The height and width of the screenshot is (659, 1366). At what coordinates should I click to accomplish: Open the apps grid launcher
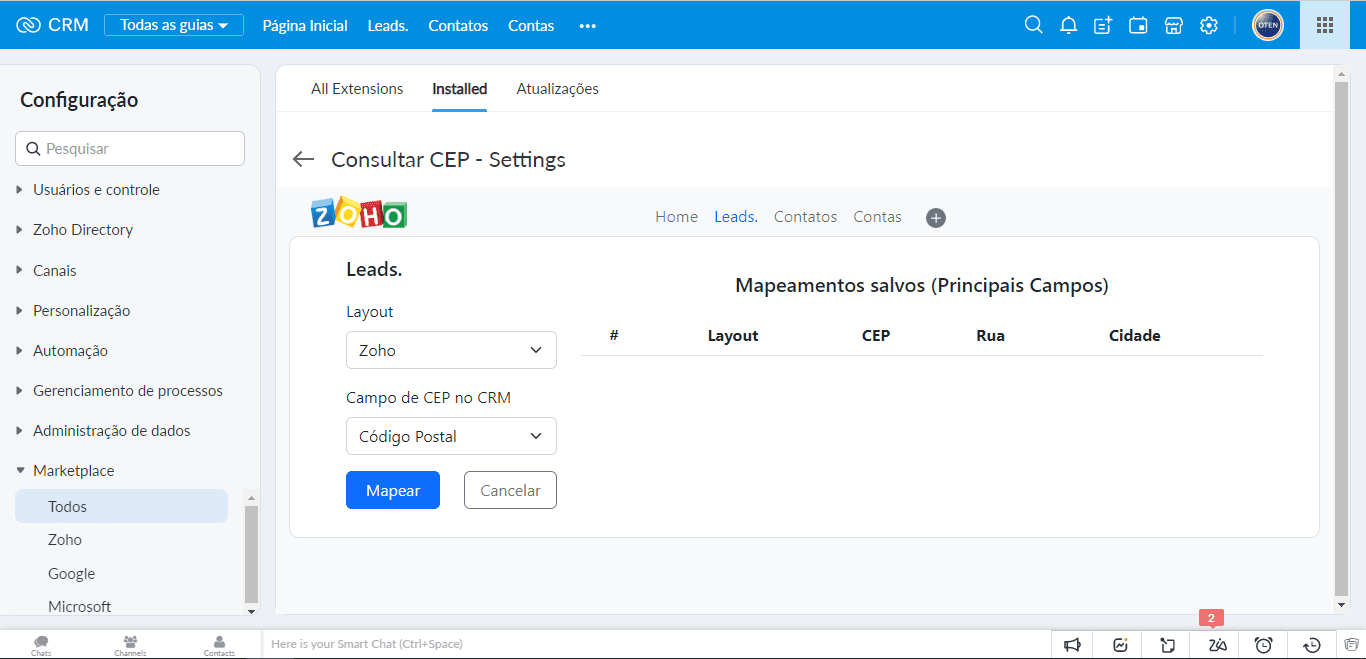point(1324,25)
